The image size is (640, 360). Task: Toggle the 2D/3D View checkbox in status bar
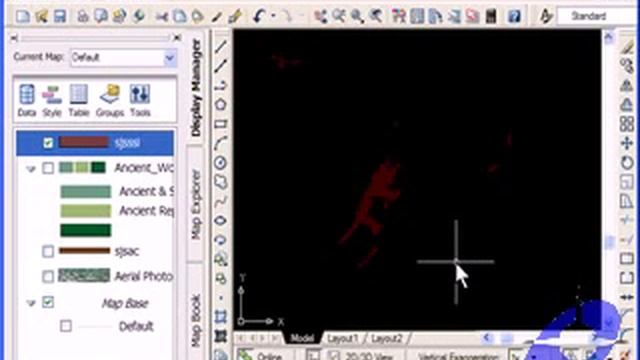[x=334, y=356]
